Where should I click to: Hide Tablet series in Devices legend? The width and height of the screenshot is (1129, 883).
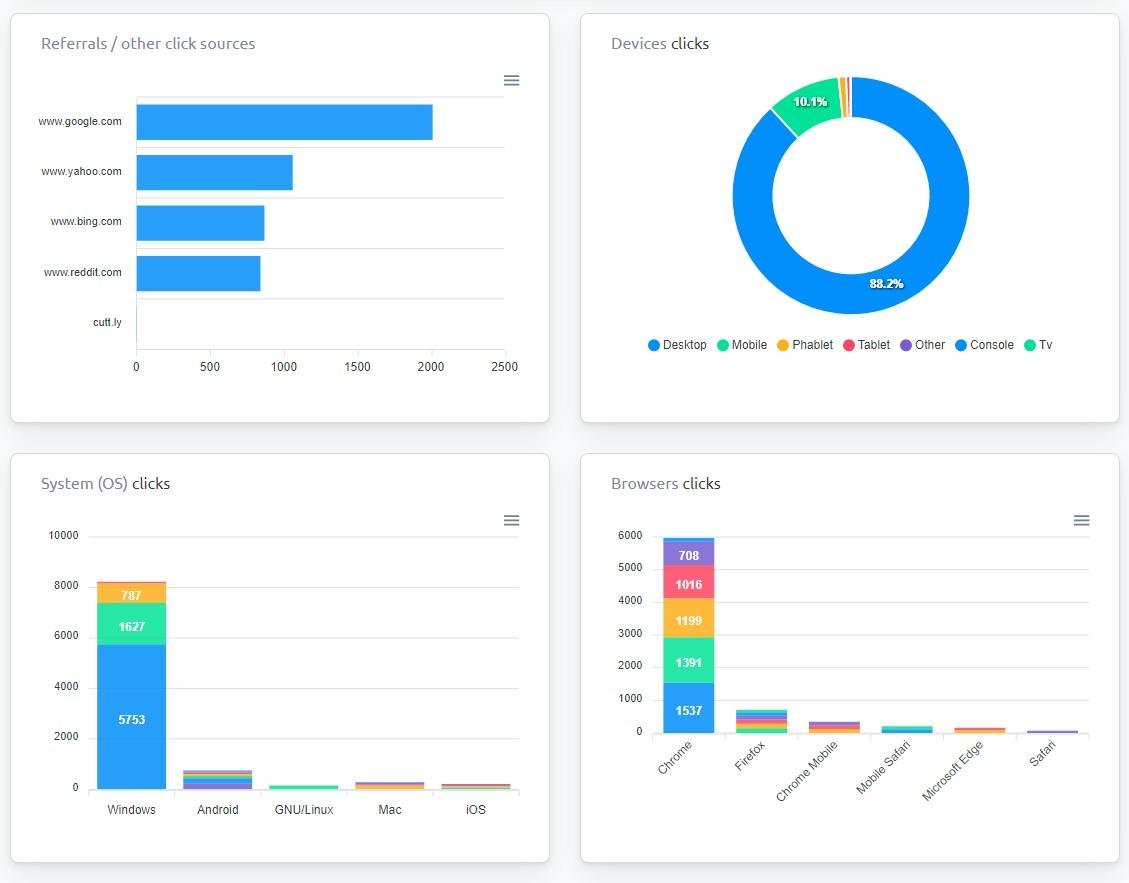[866, 345]
